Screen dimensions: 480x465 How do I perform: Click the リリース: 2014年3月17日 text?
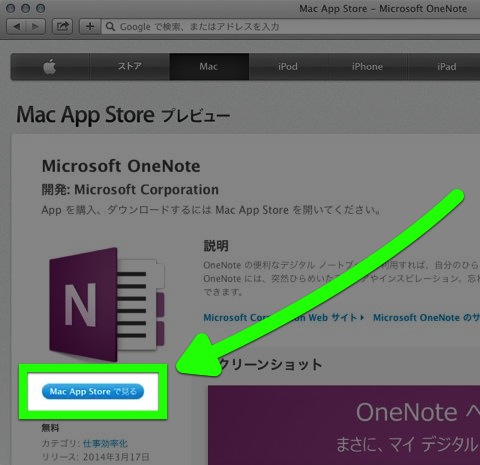95,457
